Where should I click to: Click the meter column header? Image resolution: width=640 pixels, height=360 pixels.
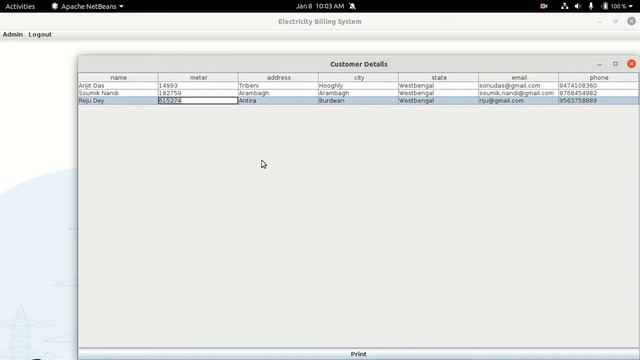(198, 78)
